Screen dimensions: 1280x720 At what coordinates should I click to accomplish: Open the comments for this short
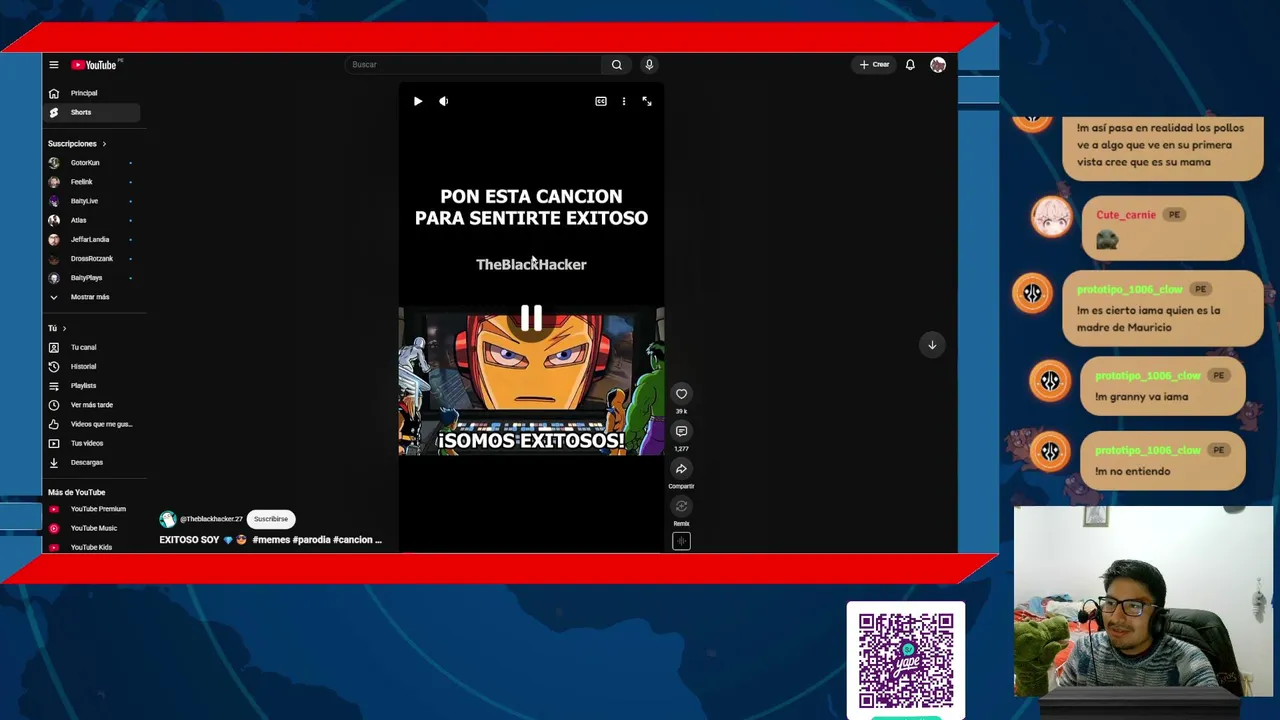coord(681,431)
